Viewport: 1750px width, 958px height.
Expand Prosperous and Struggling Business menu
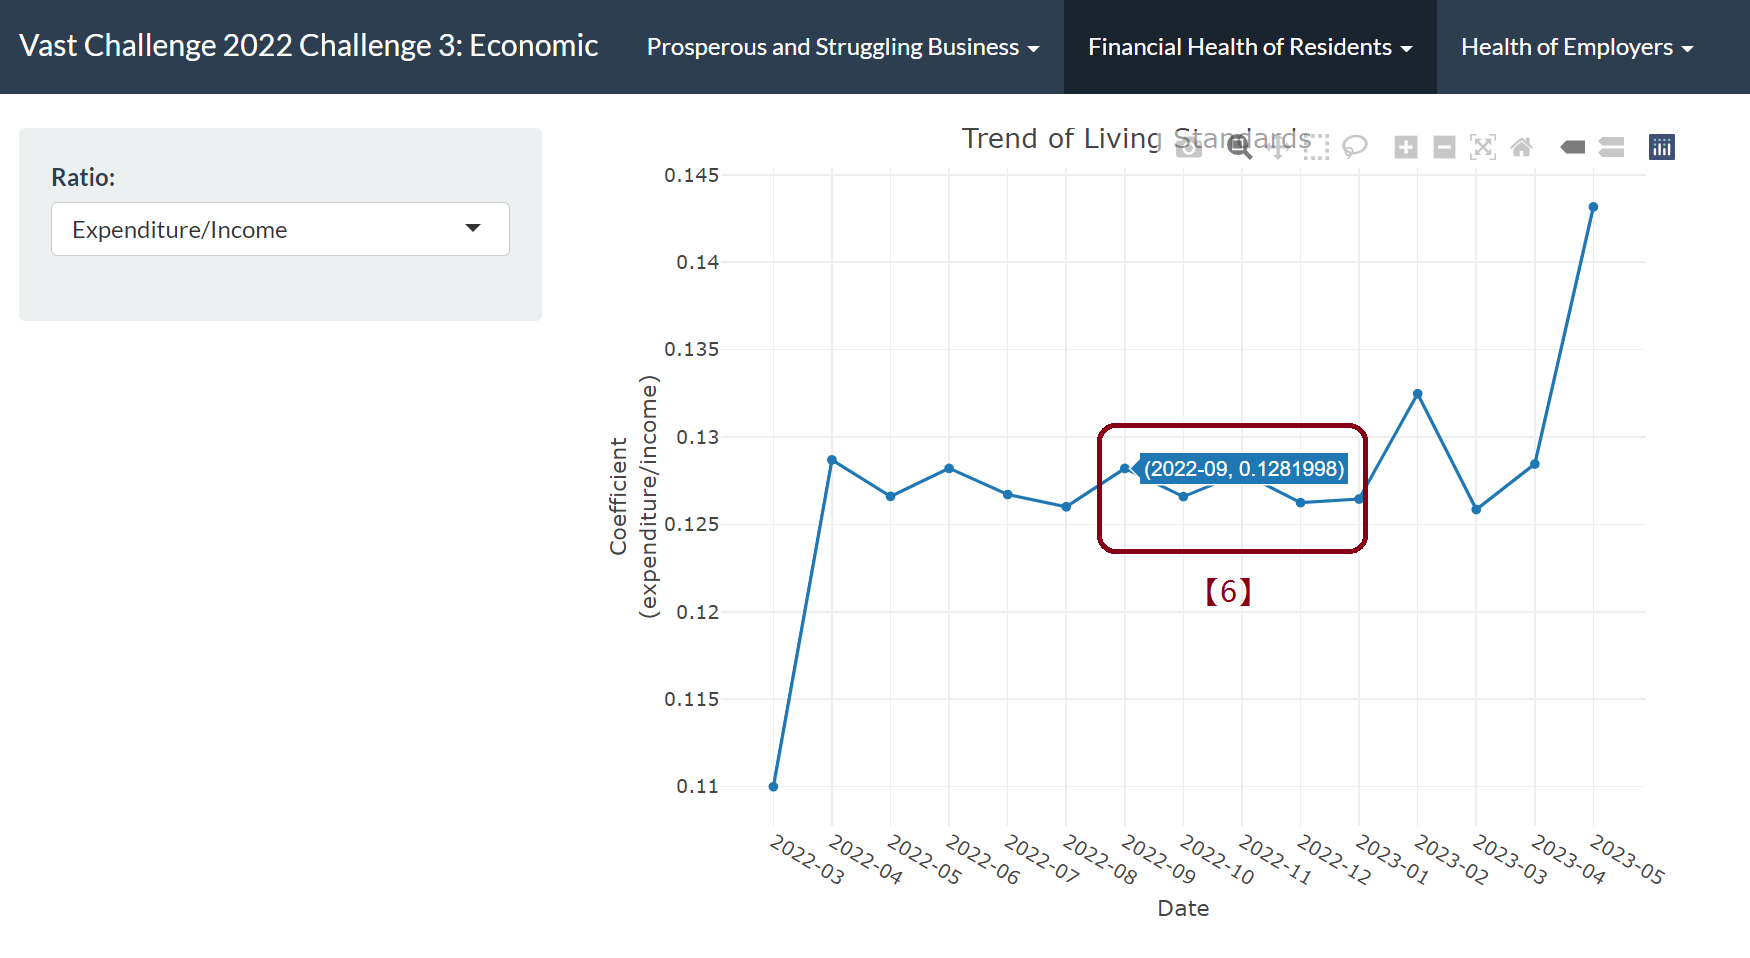843,47
